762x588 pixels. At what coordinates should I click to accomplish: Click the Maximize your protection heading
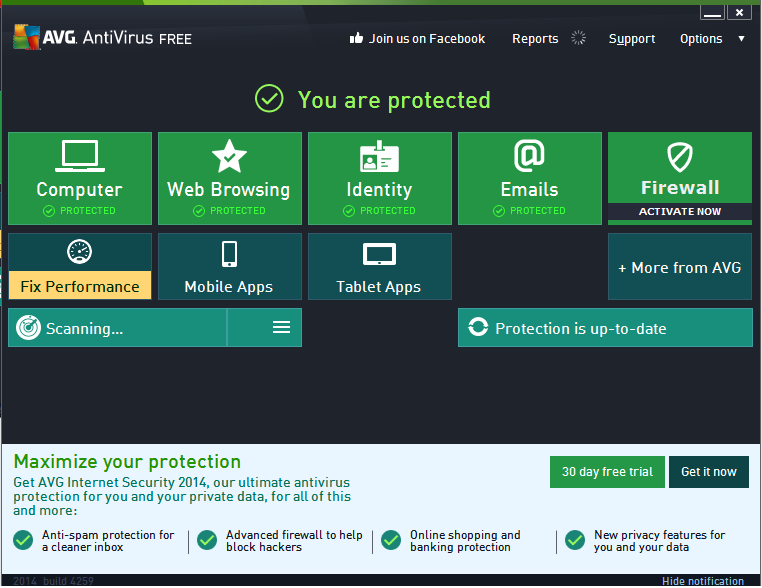coord(127,462)
